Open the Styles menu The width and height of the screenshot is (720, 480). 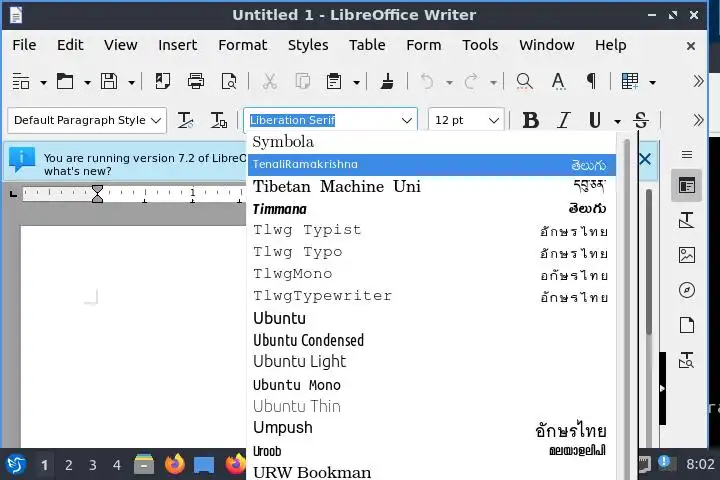coord(308,45)
